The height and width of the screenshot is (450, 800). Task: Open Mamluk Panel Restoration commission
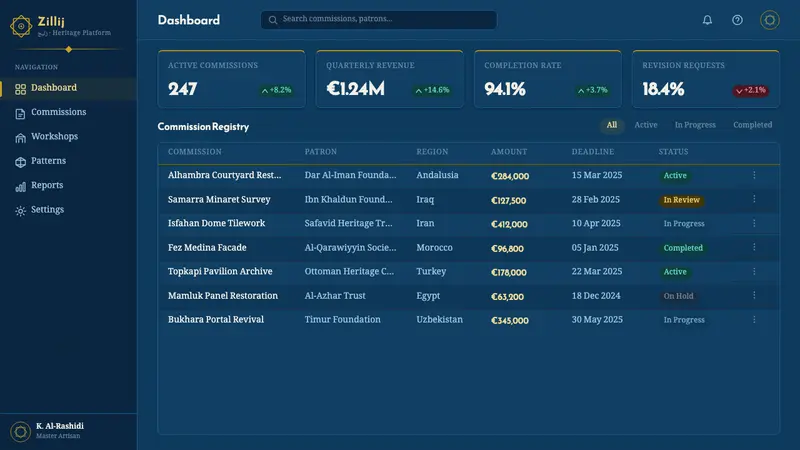[223, 296]
